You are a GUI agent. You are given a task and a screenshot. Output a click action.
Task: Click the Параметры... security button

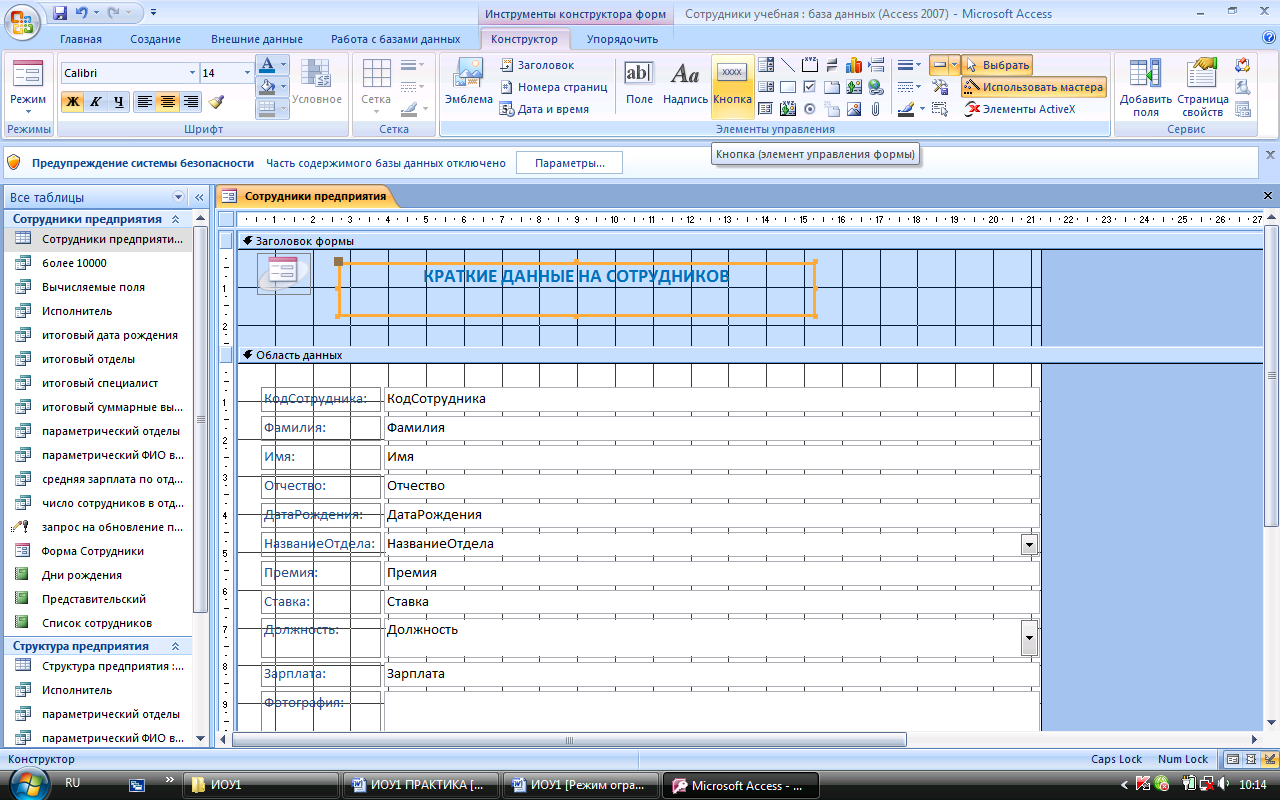coord(569,162)
